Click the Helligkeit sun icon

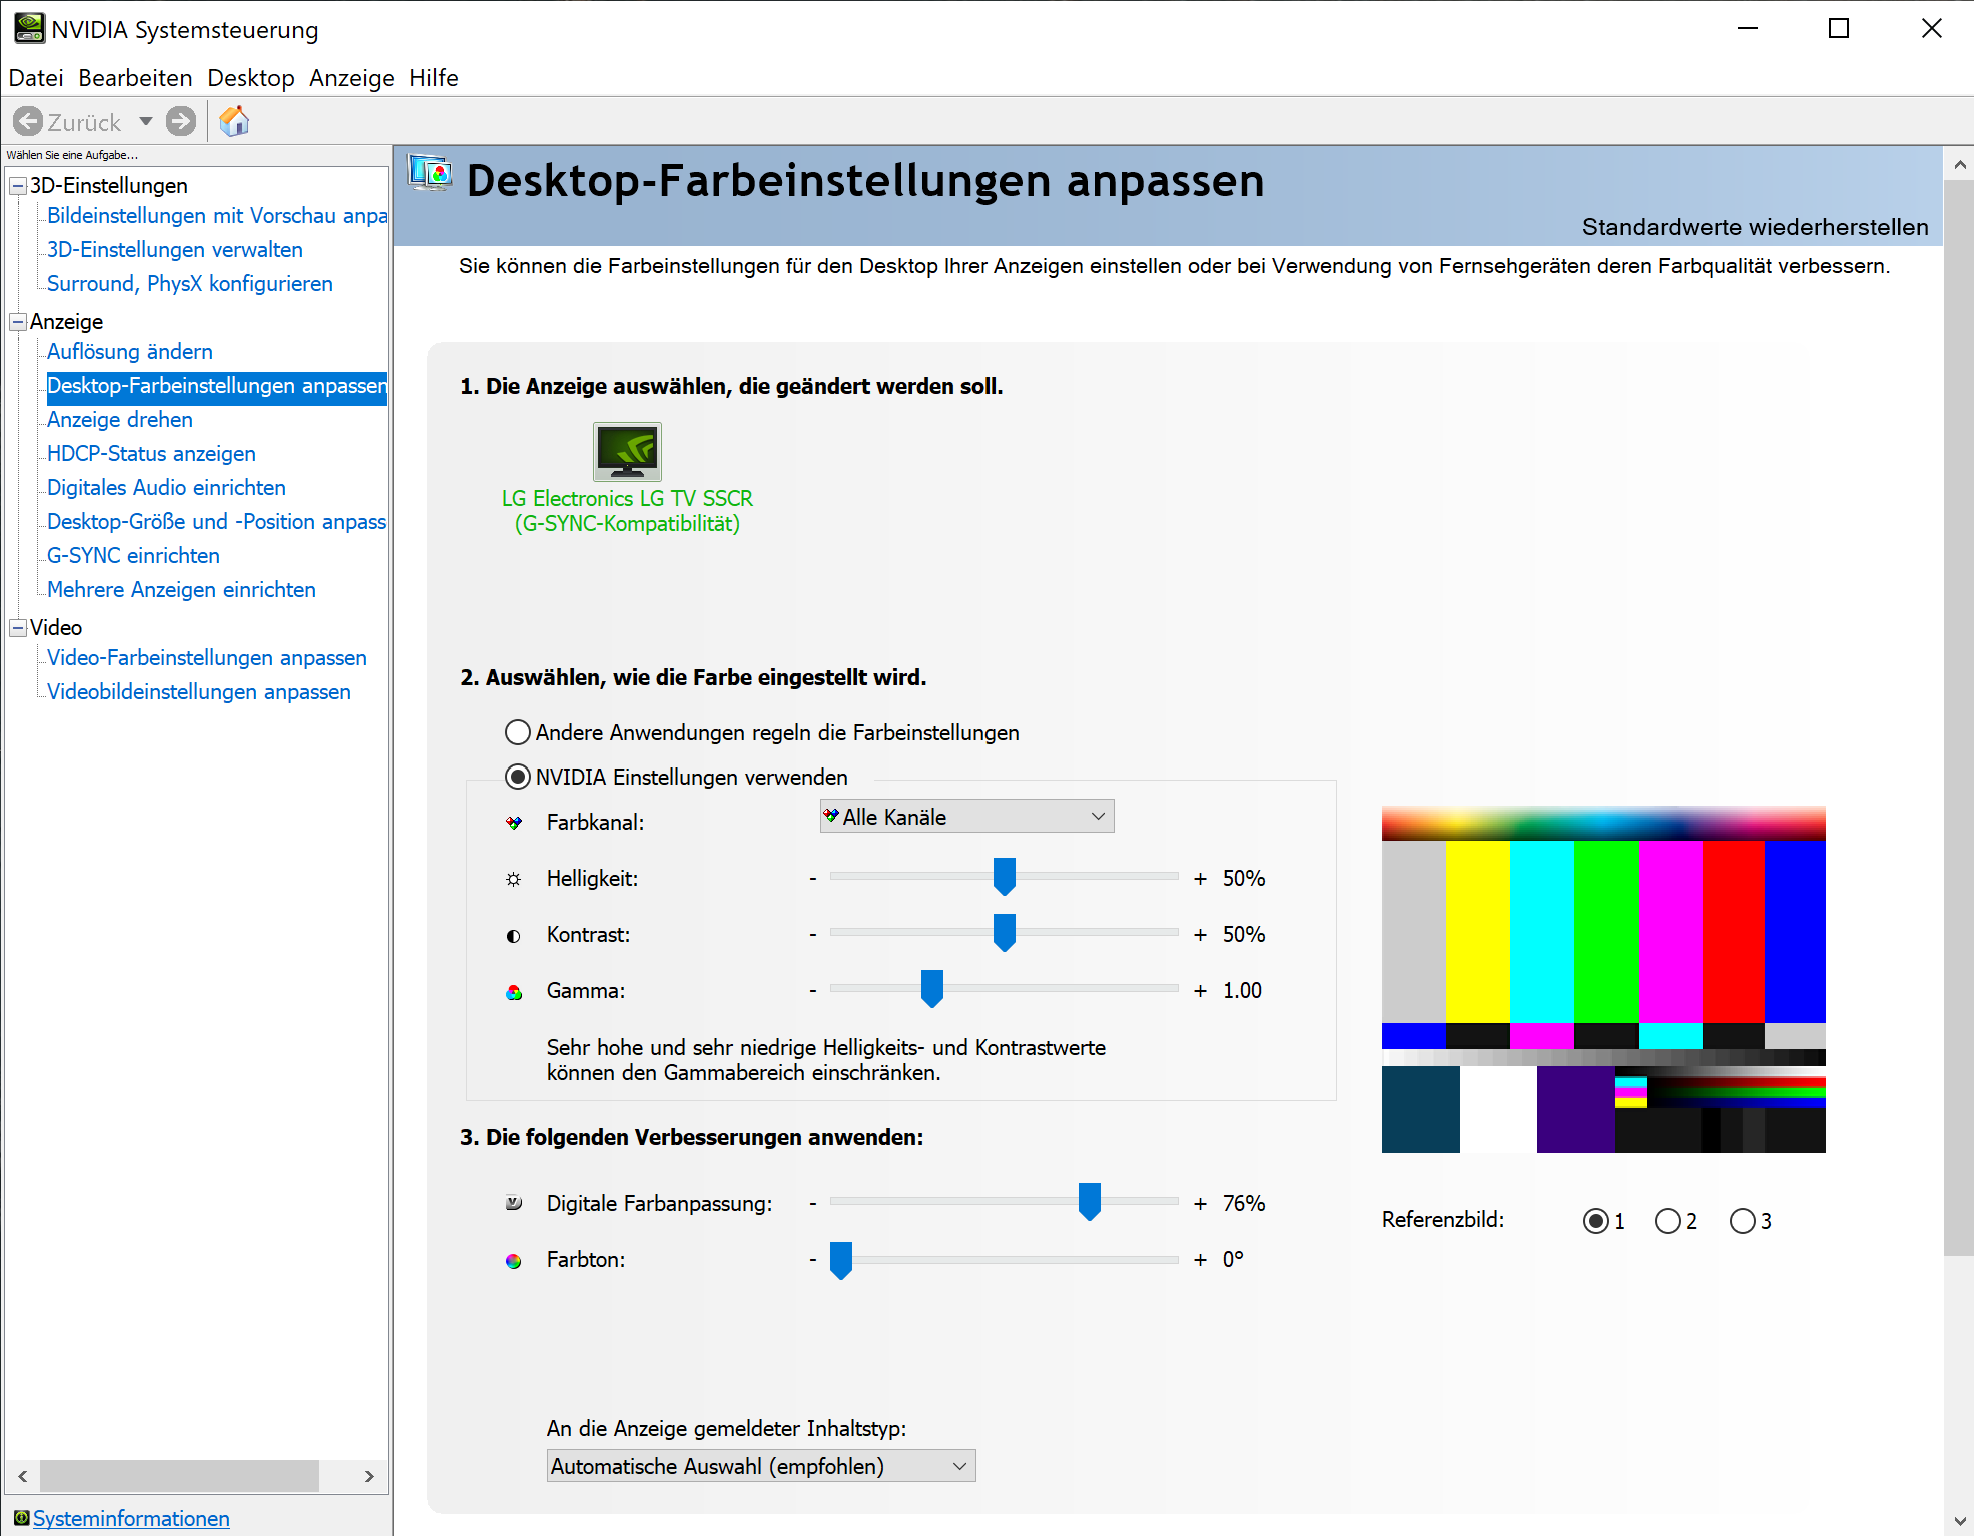point(513,879)
